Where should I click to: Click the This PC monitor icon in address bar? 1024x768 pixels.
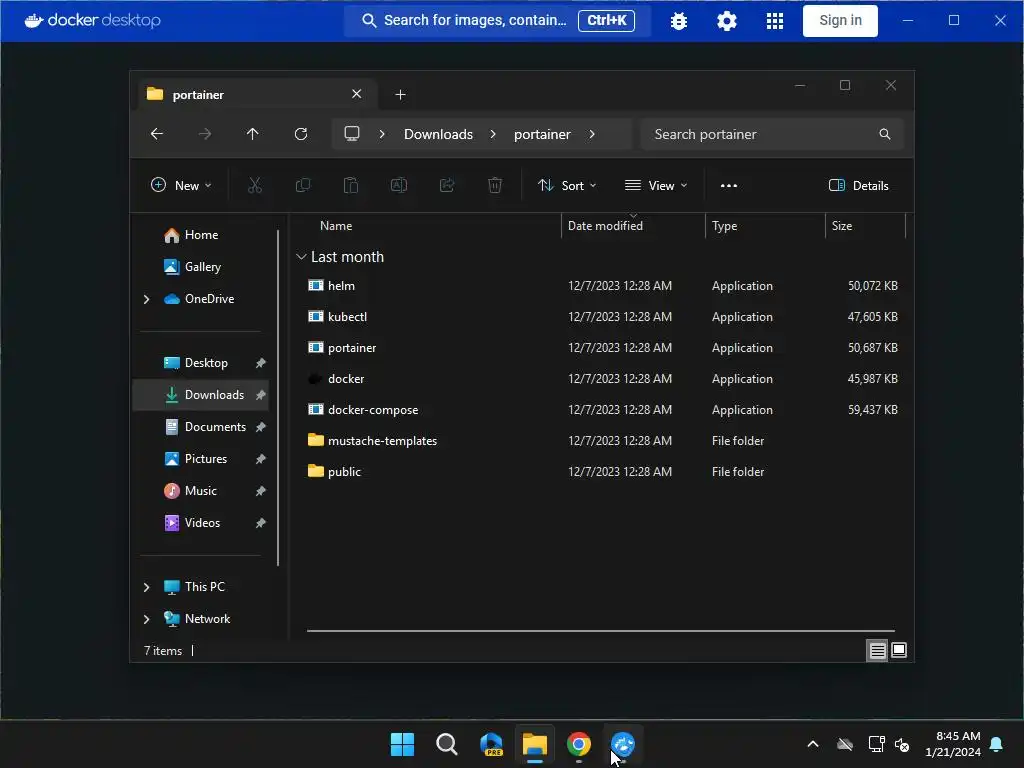click(x=352, y=134)
